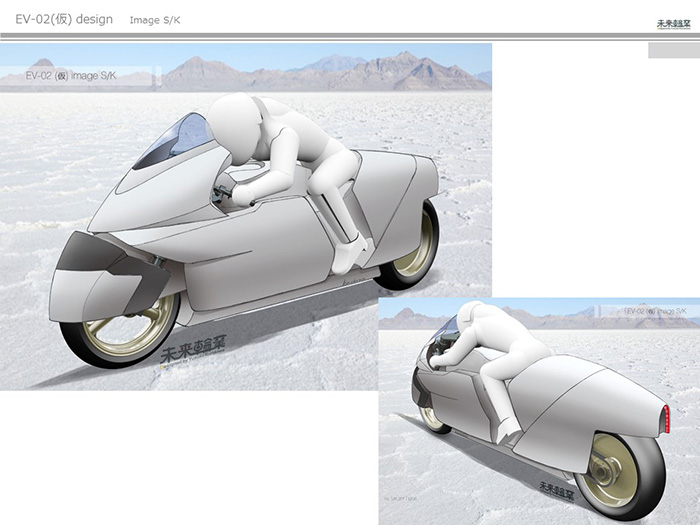Click the gray rectangle below the header logo

(x=673, y=50)
